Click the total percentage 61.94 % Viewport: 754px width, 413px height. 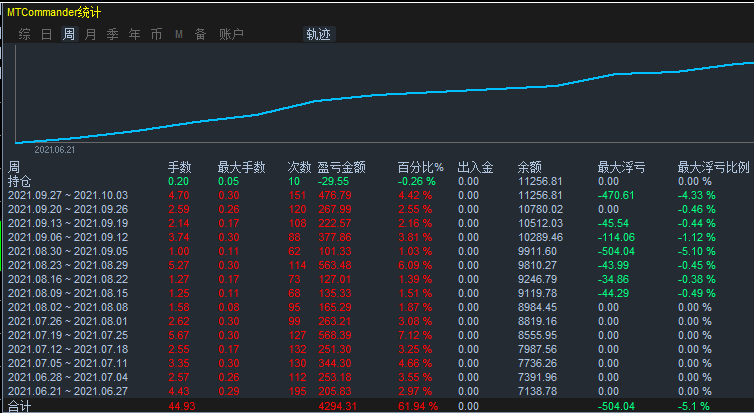click(417, 406)
